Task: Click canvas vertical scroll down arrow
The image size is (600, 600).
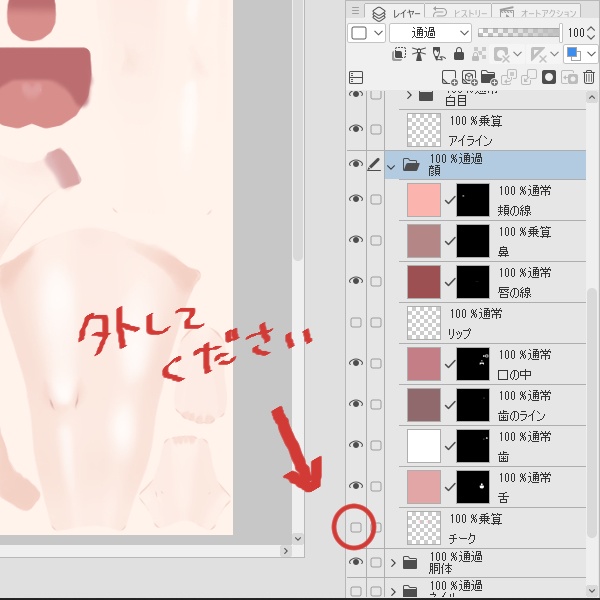Action: coord(298,539)
